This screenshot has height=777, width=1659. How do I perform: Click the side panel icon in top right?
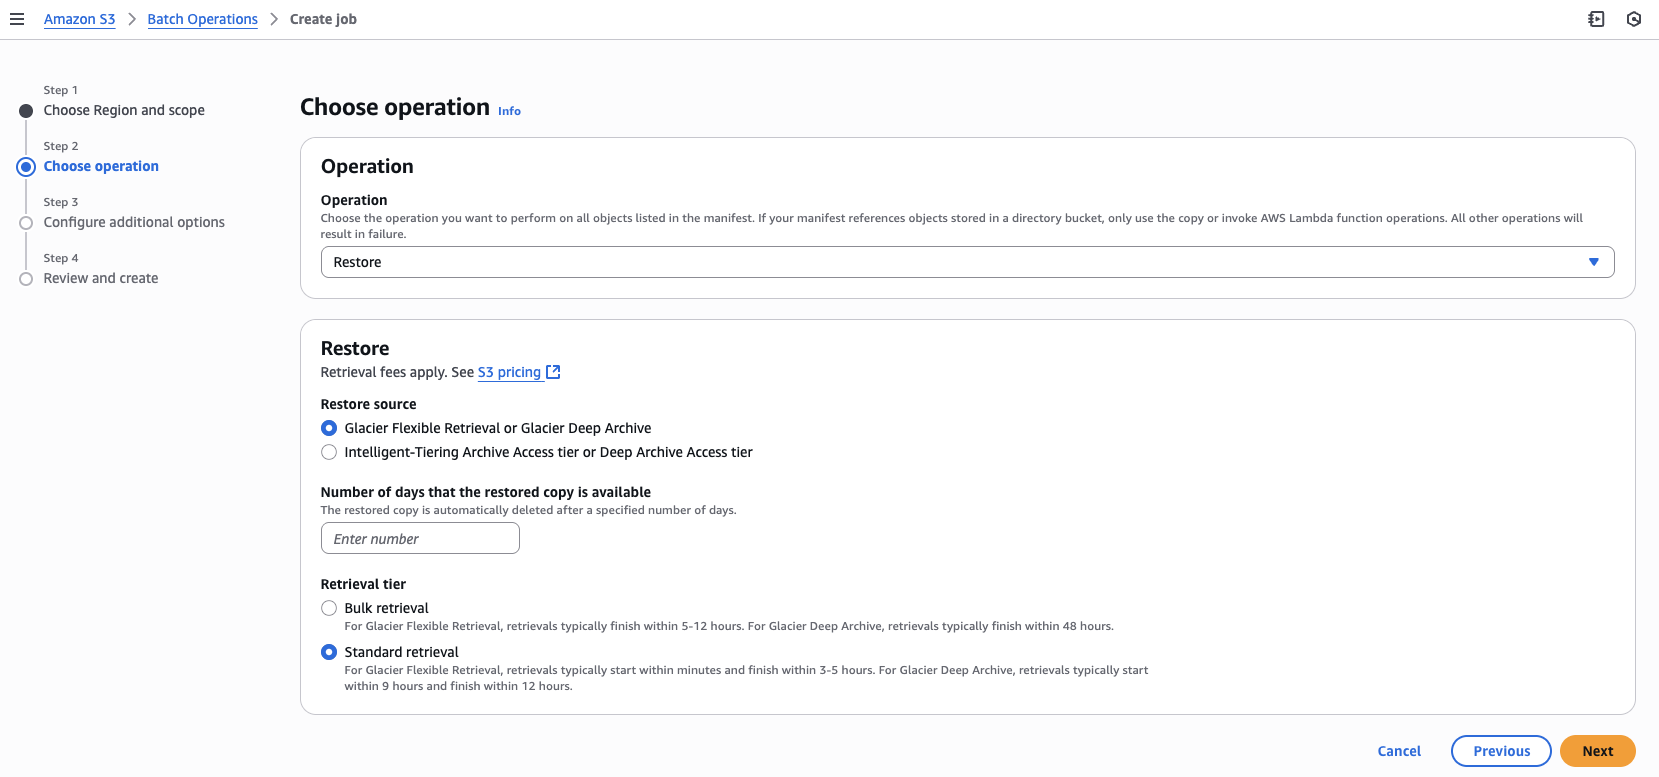pos(1596,19)
